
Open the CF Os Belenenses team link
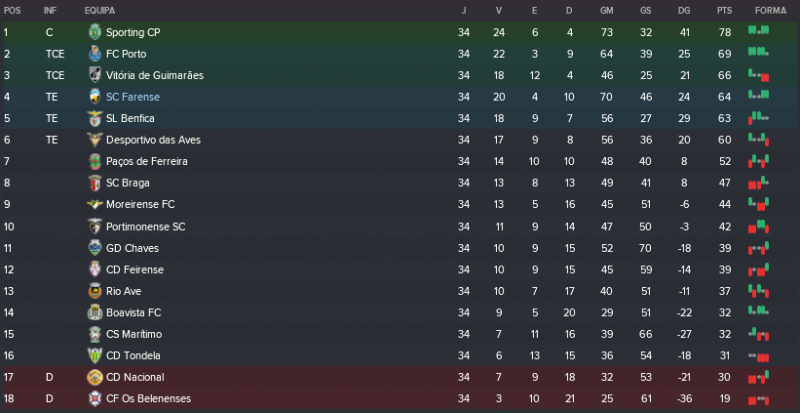click(148, 399)
